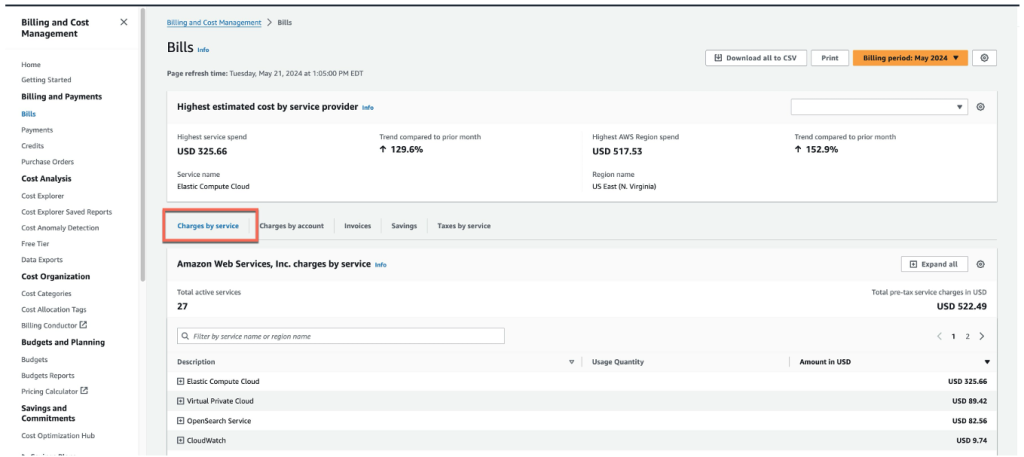Viewport: 1024px width, 457px height.
Task: Open the Billing period May 2024 dropdown
Action: pos(910,58)
